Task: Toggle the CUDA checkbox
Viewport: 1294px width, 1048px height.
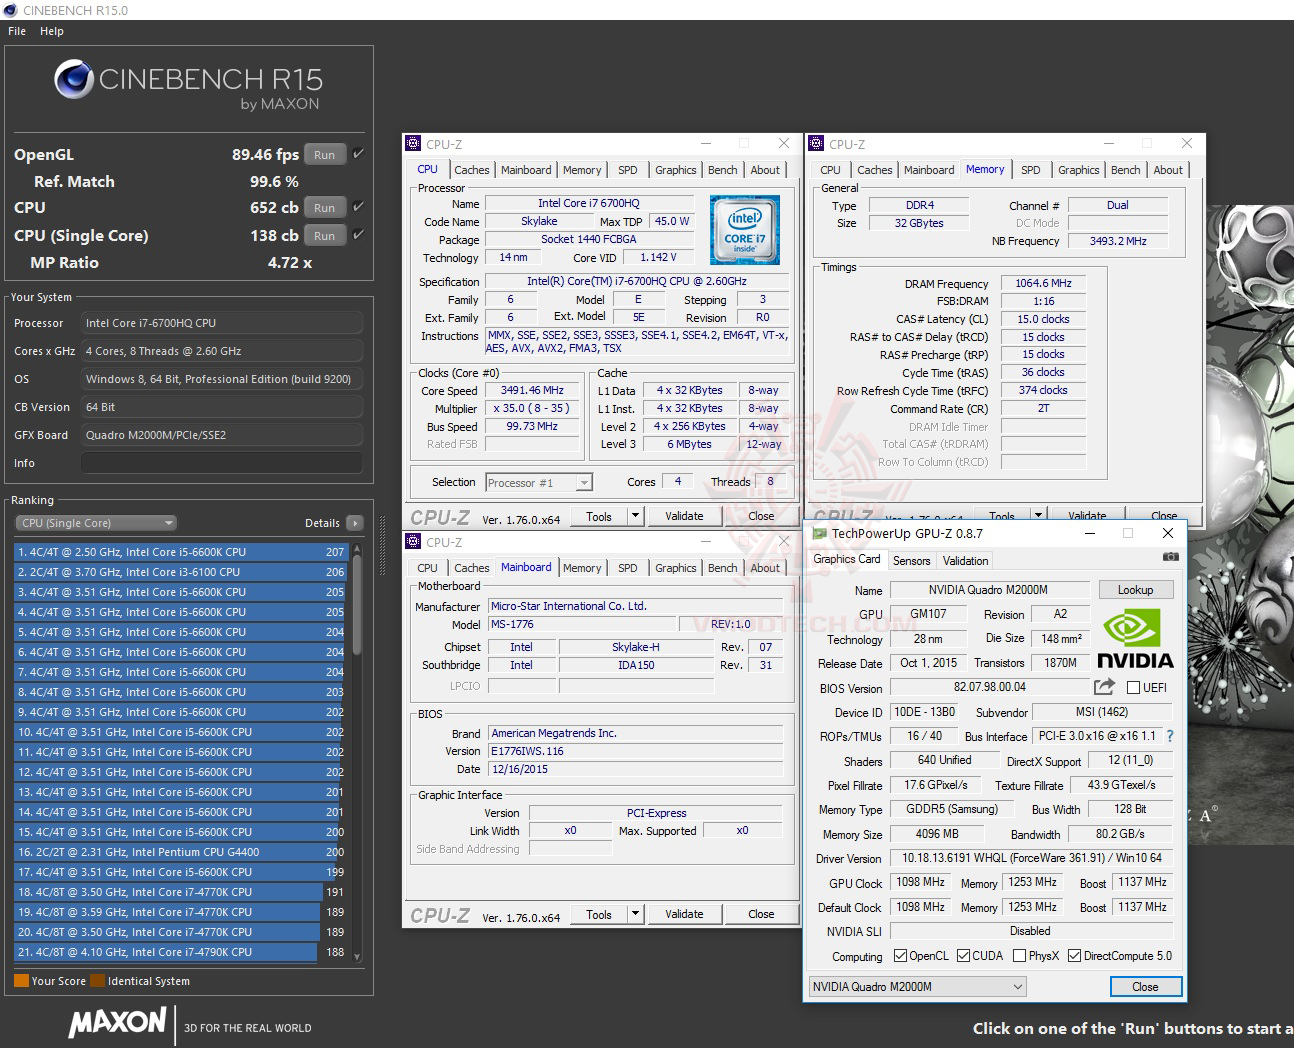Action: [x=964, y=956]
